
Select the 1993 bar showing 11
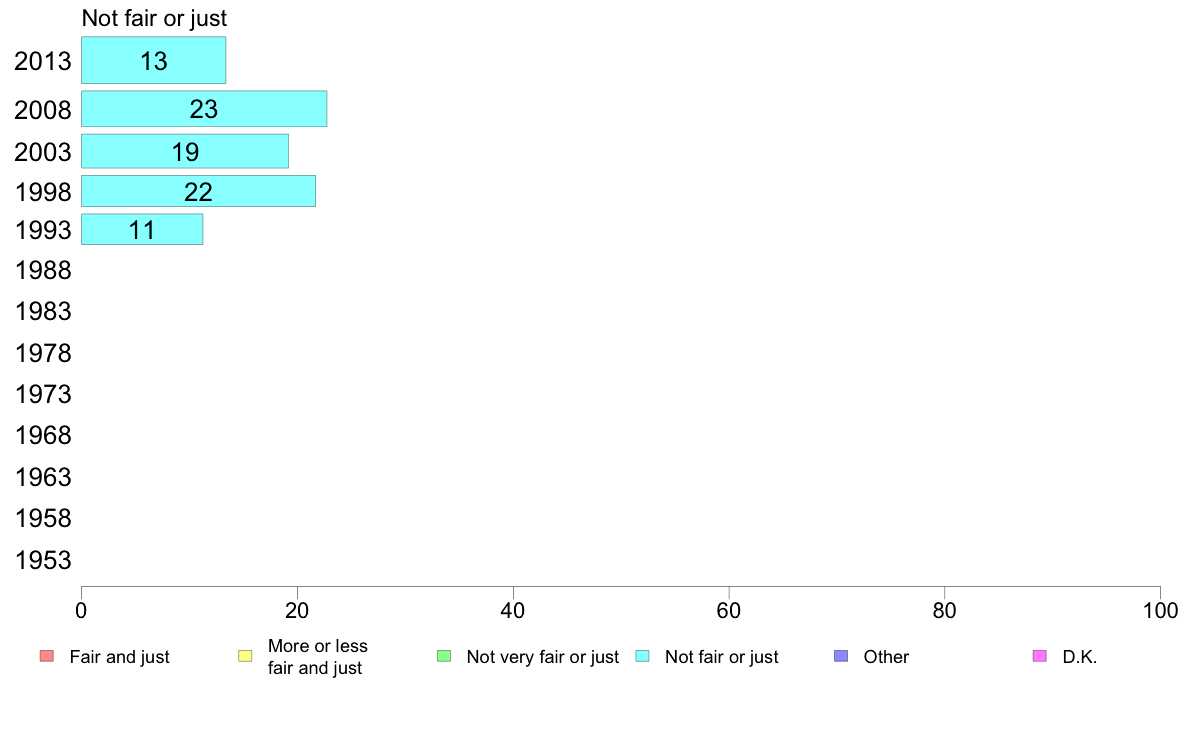coord(142,229)
